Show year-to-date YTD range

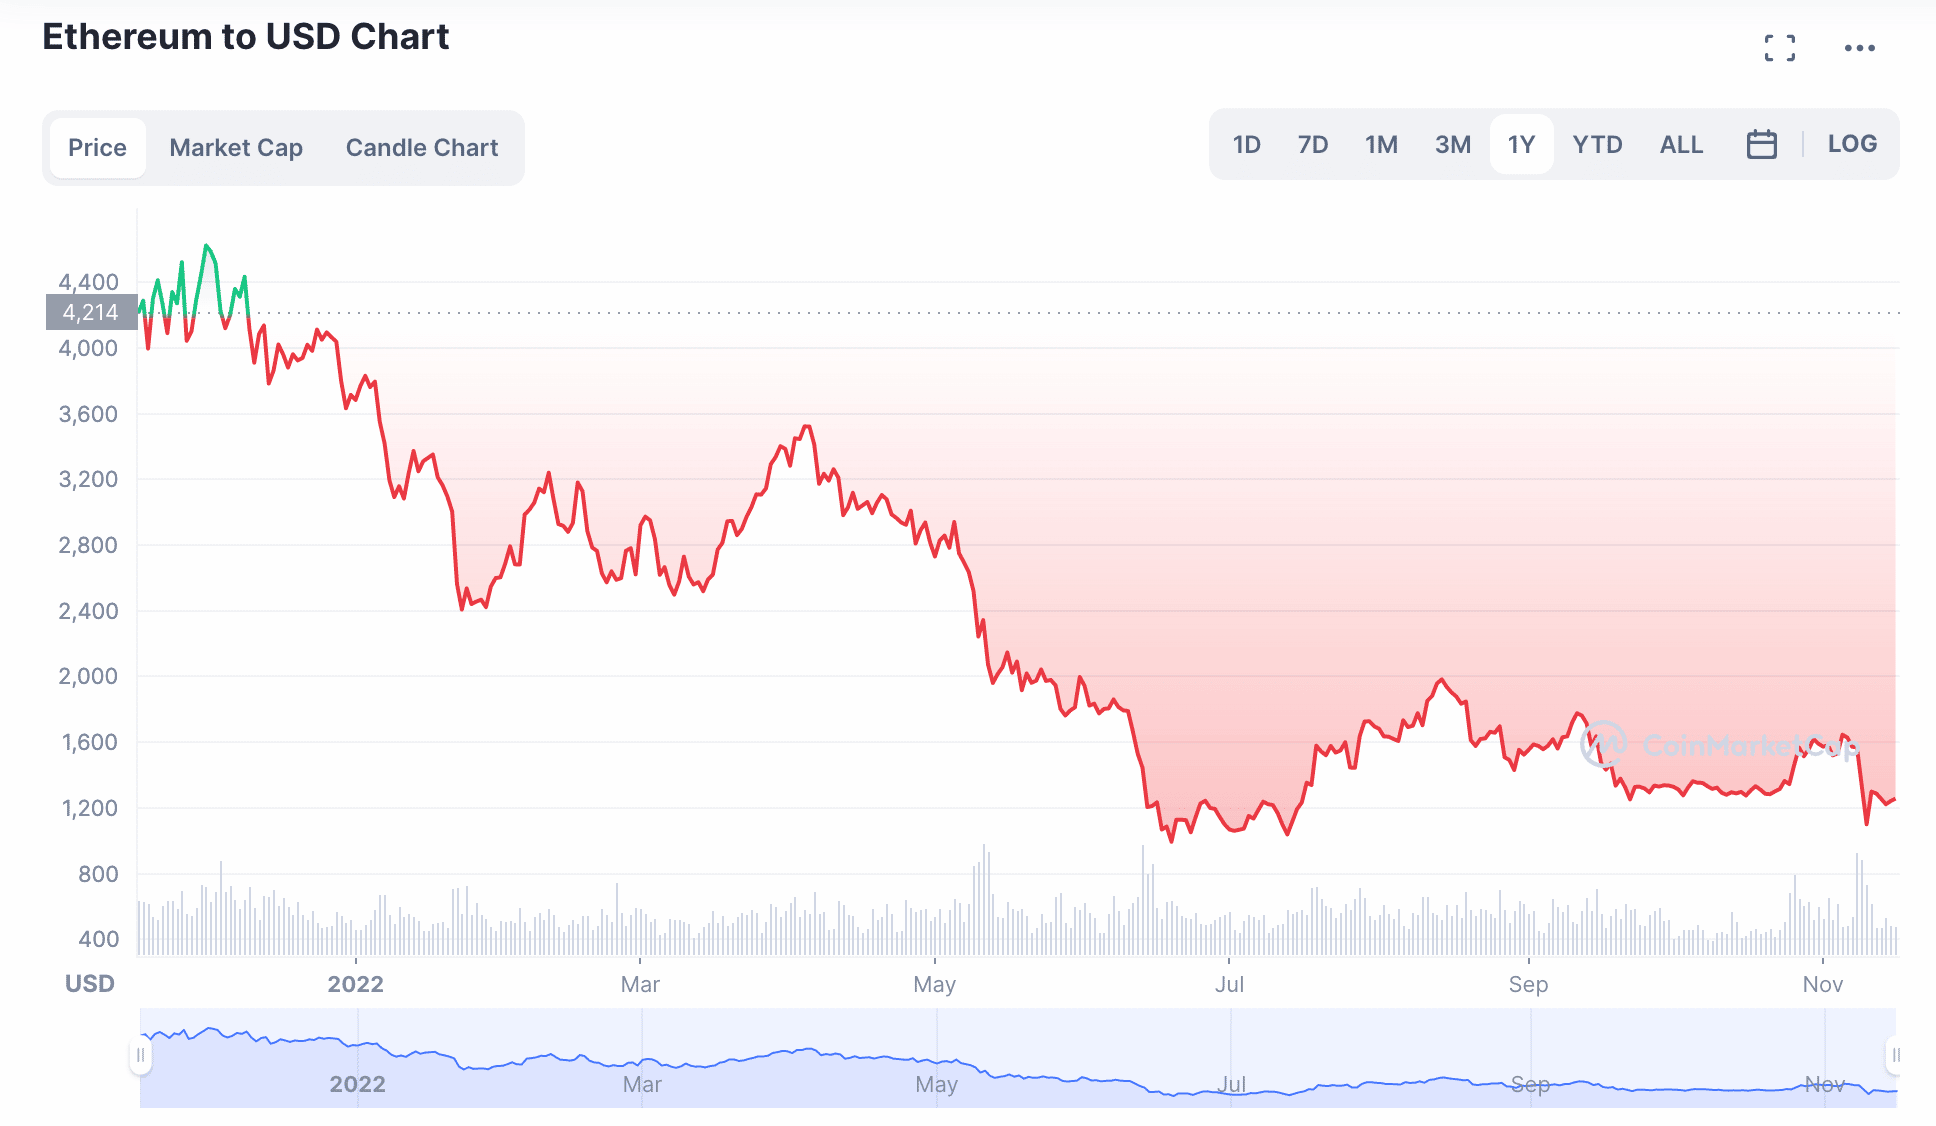(x=1597, y=145)
